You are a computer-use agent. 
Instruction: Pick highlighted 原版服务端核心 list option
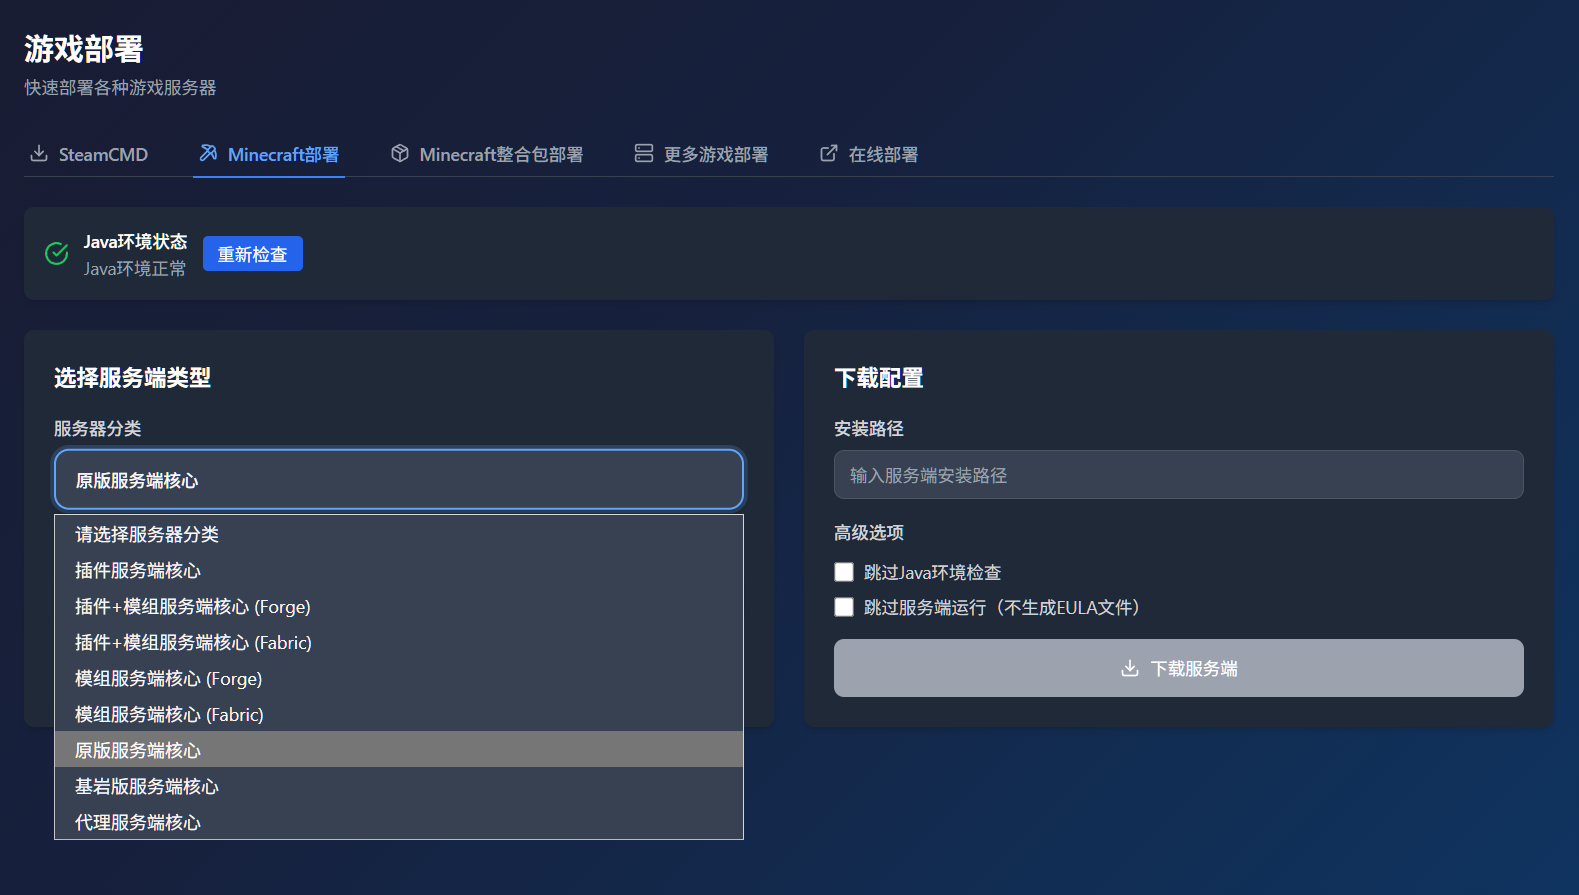(399, 750)
